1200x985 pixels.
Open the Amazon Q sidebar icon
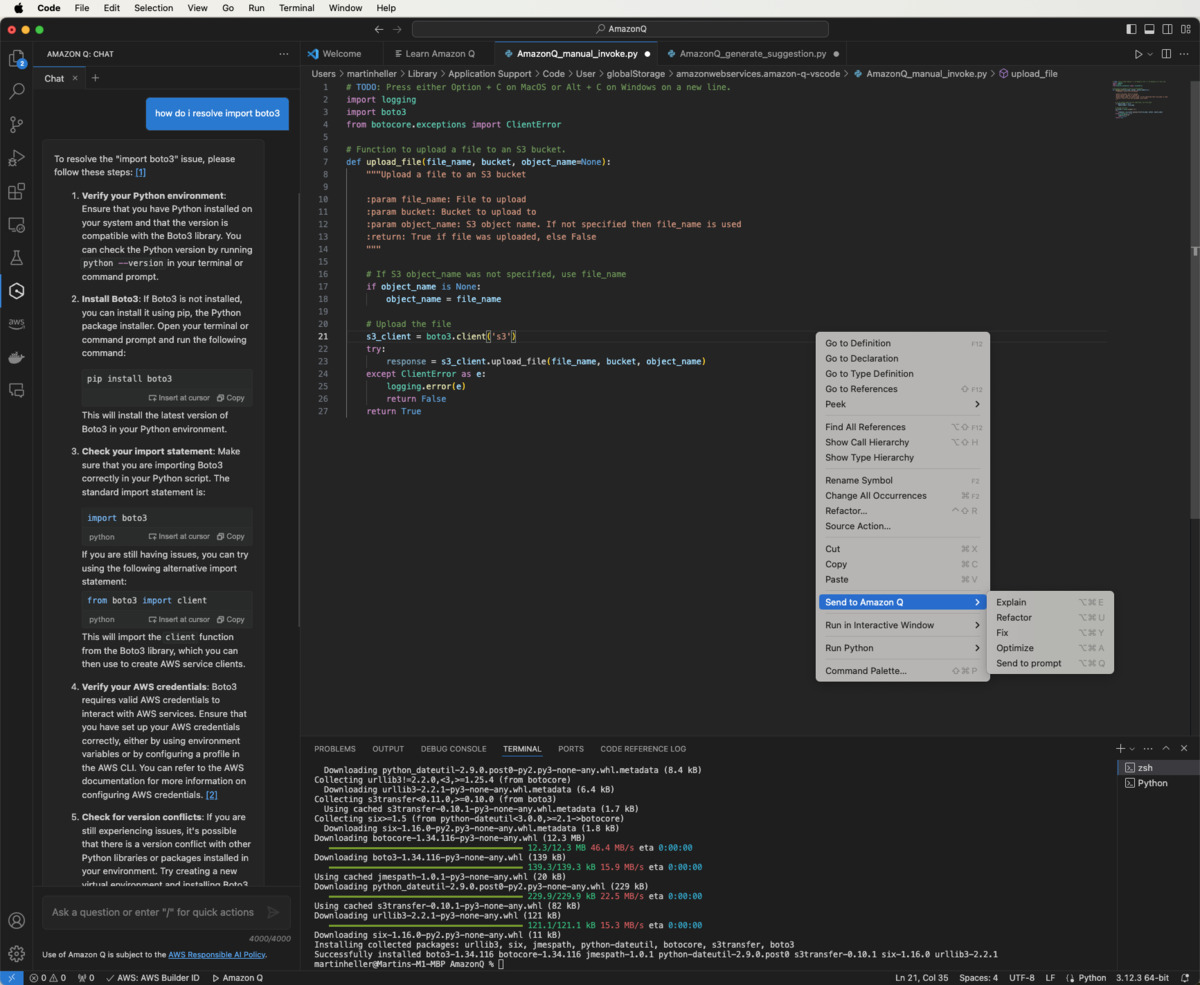point(15,289)
